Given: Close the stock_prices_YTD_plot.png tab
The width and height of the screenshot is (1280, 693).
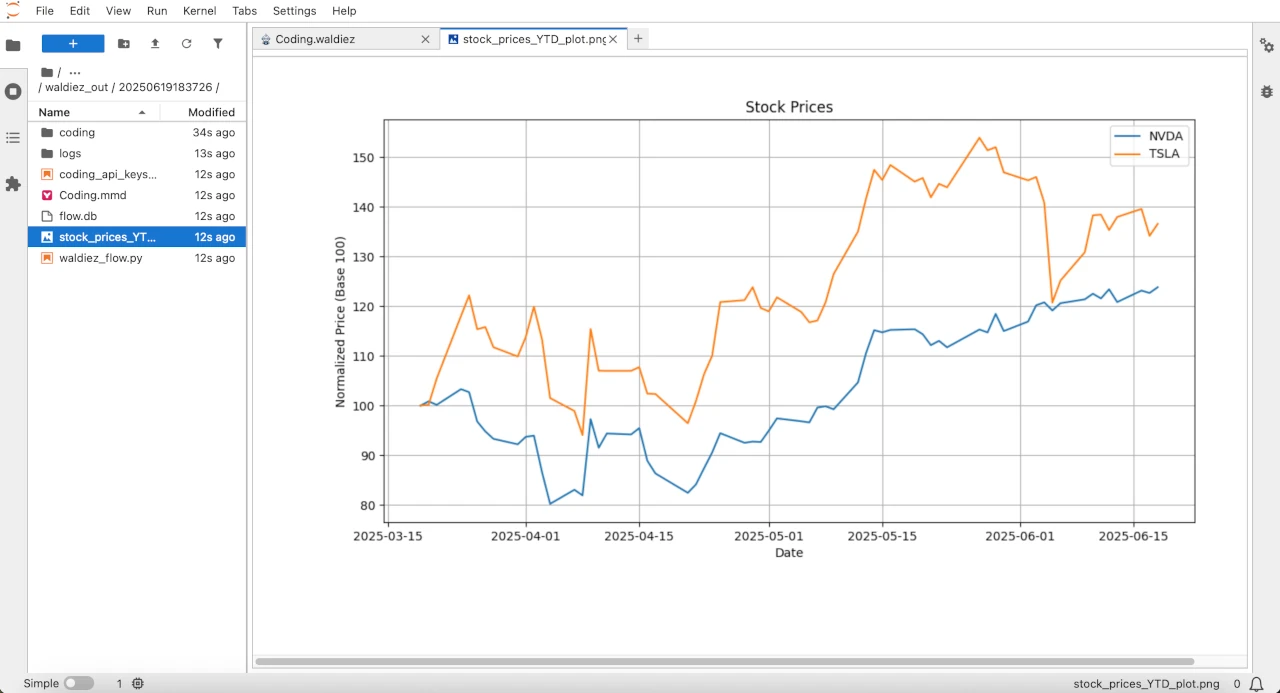Looking at the screenshot, I should (x=615, y=39).
